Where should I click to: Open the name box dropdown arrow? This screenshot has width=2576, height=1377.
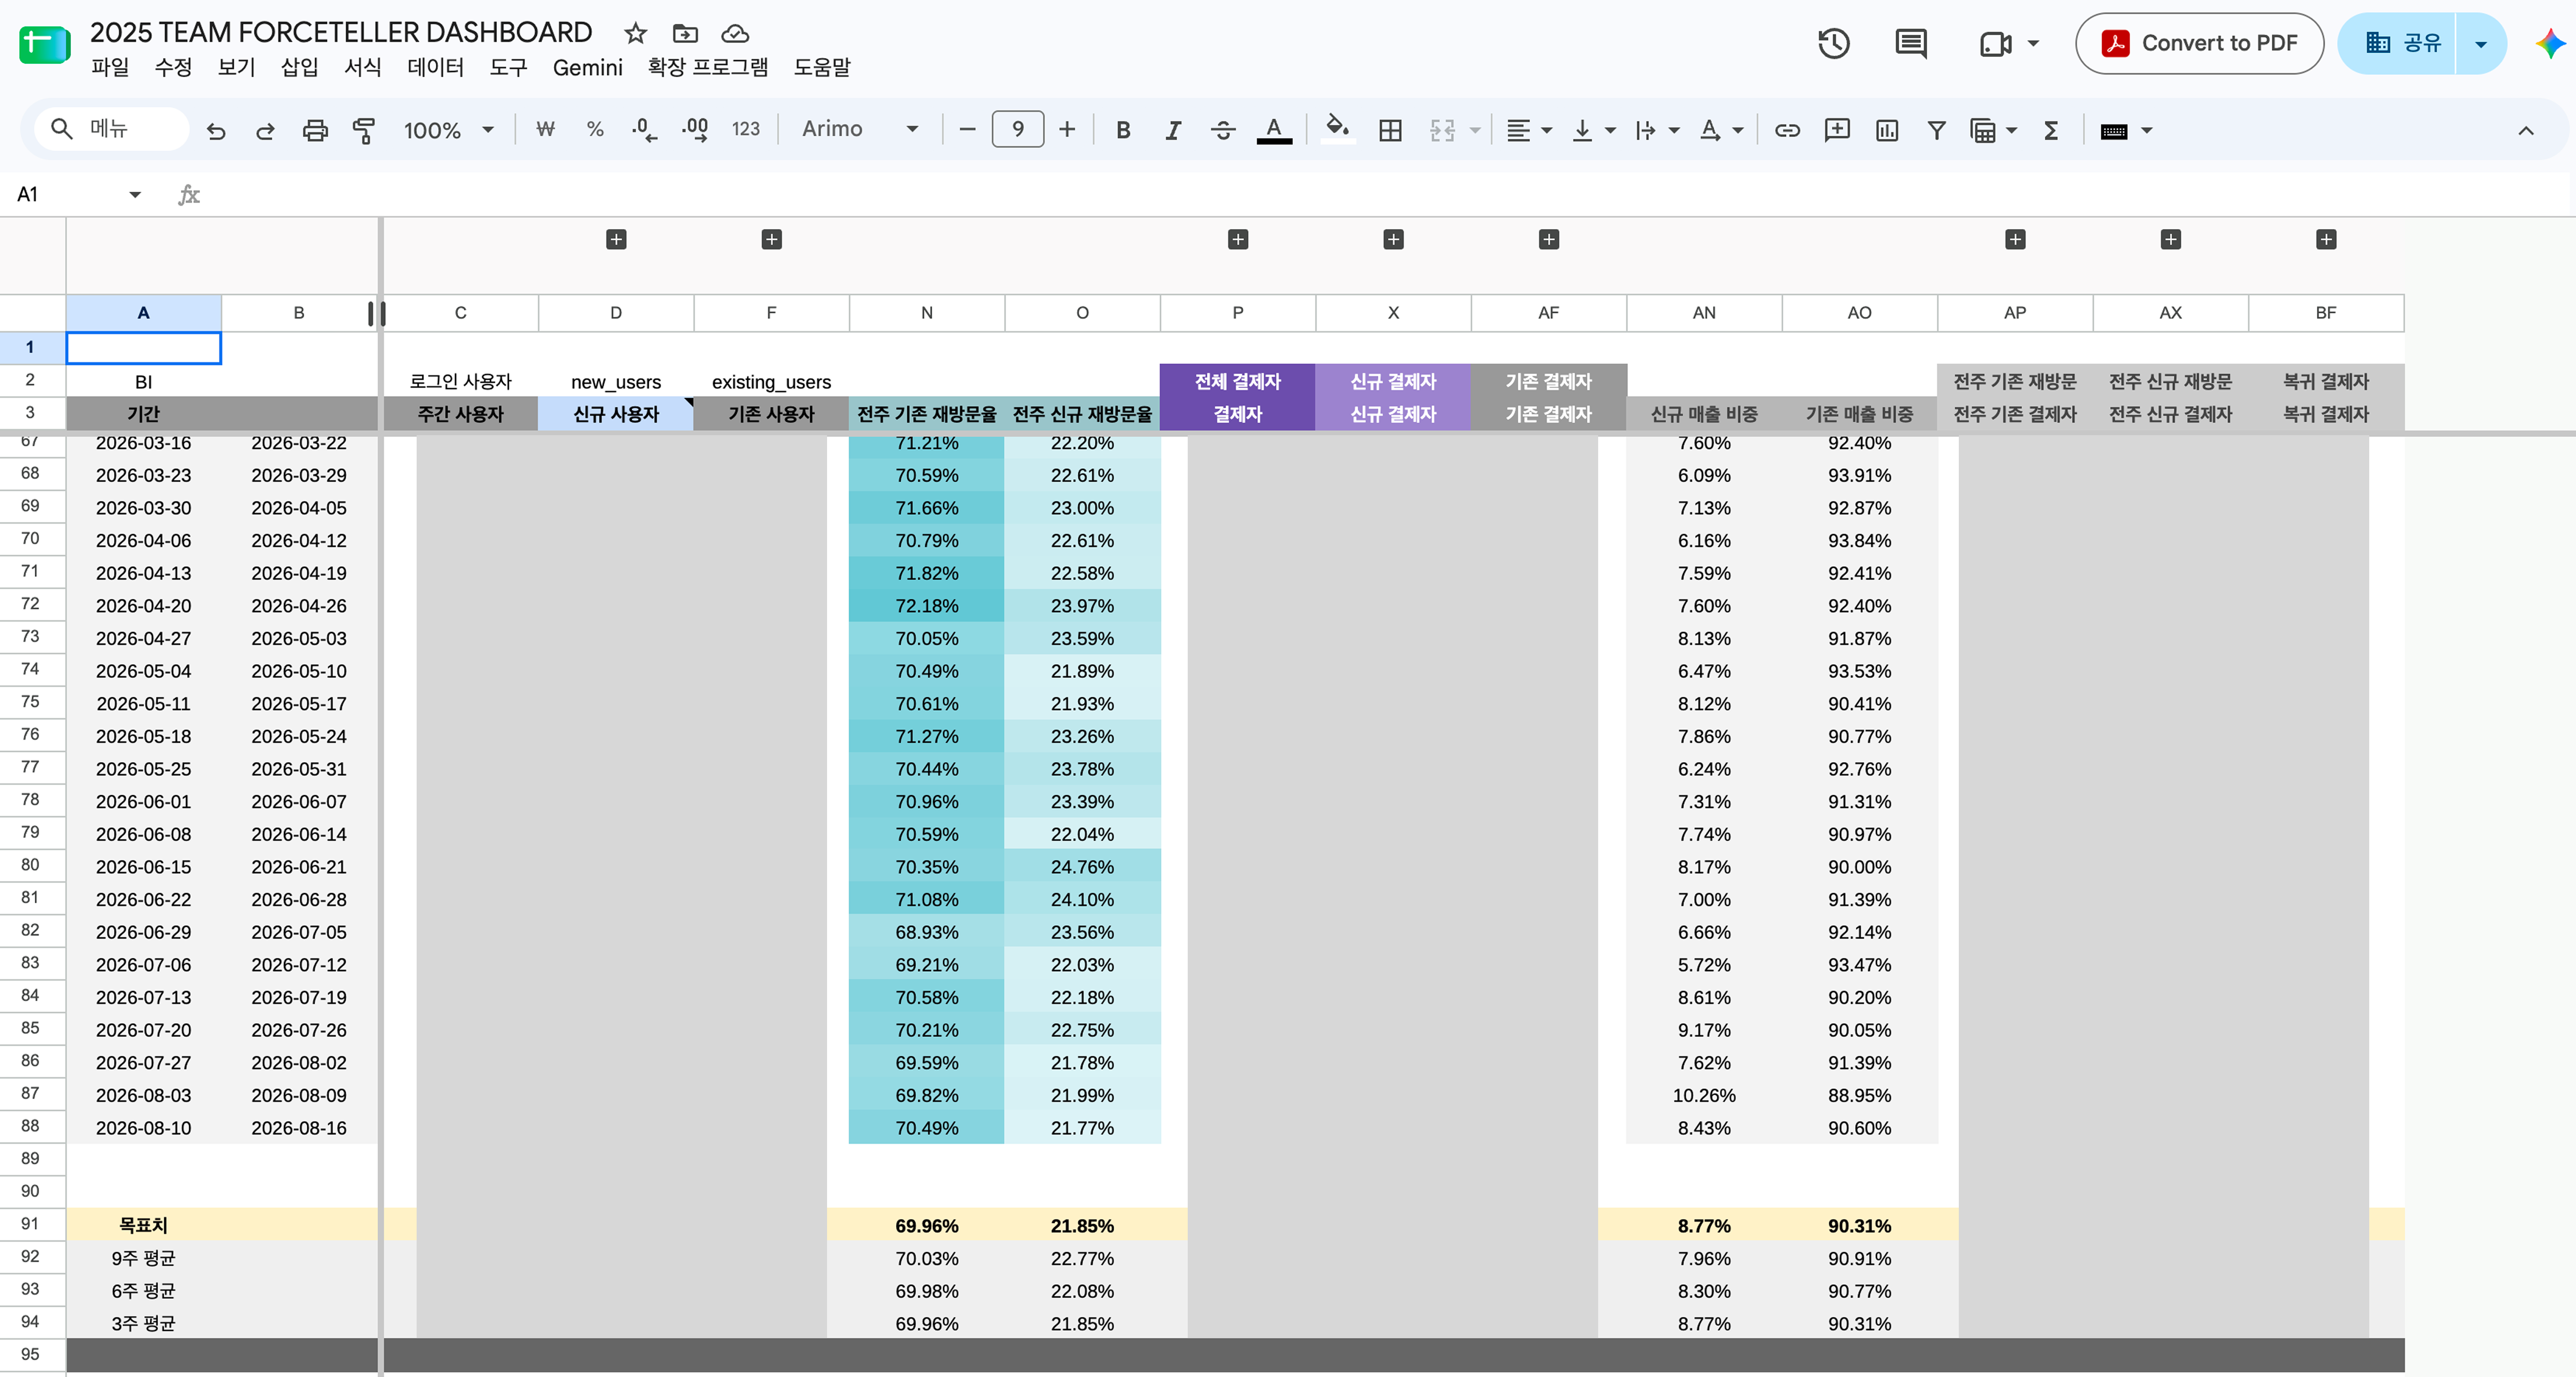pyautogui.click(x=135, y=194)
